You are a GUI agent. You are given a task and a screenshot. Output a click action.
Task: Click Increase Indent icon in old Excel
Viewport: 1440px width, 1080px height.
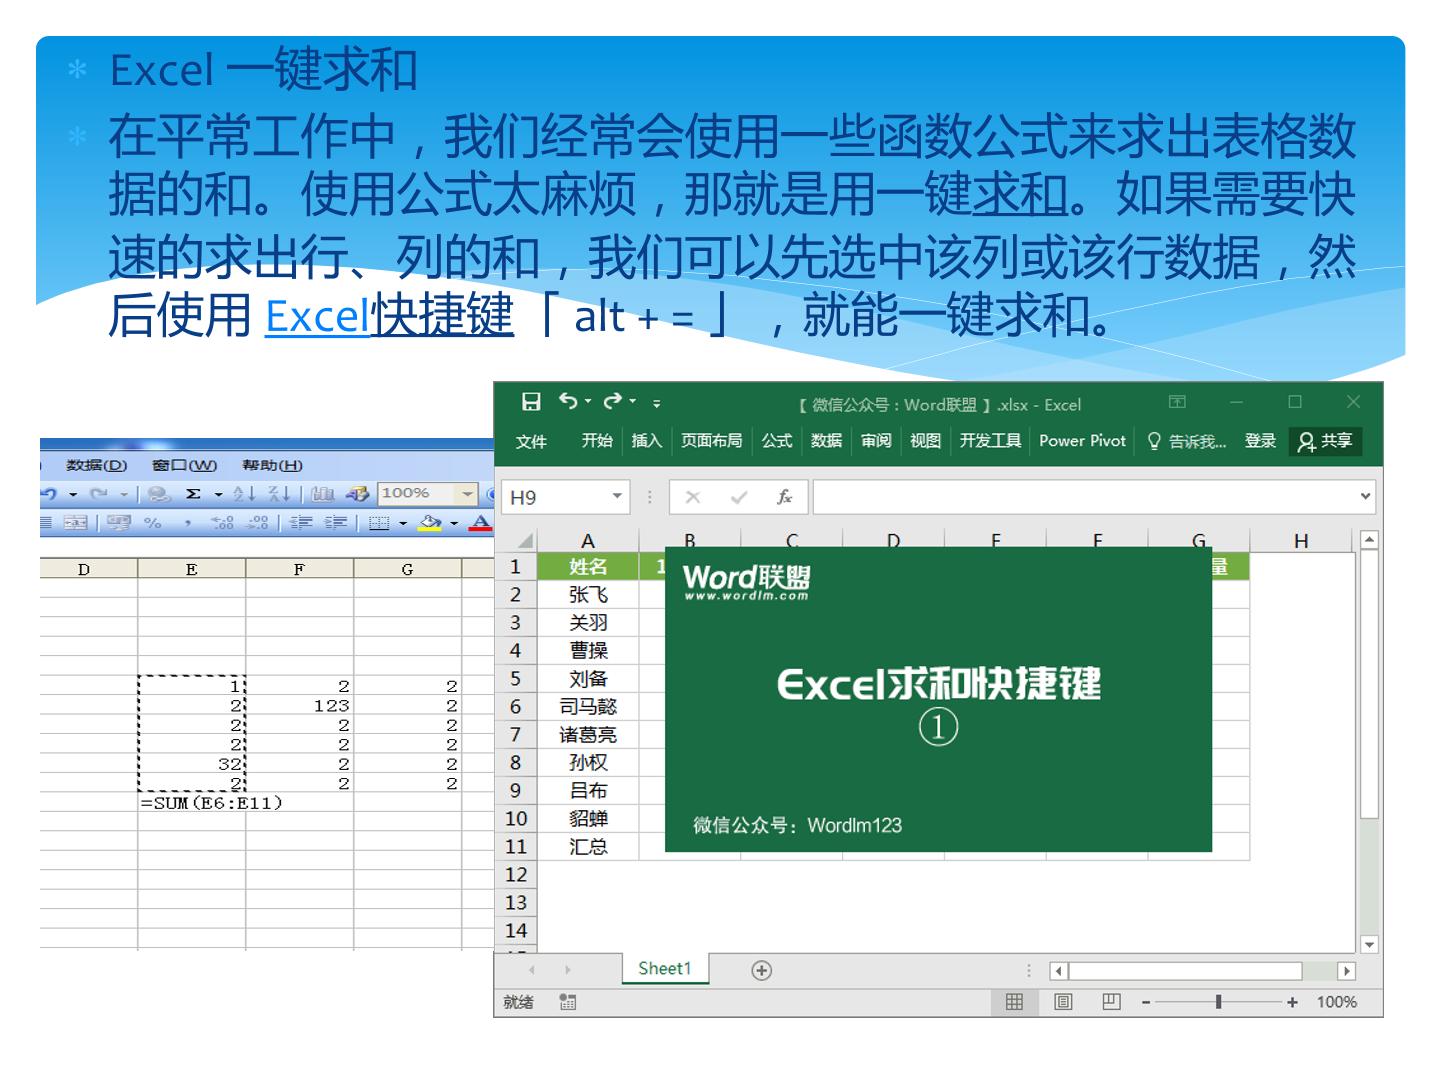pyautogui.click(x=338, y=522)
